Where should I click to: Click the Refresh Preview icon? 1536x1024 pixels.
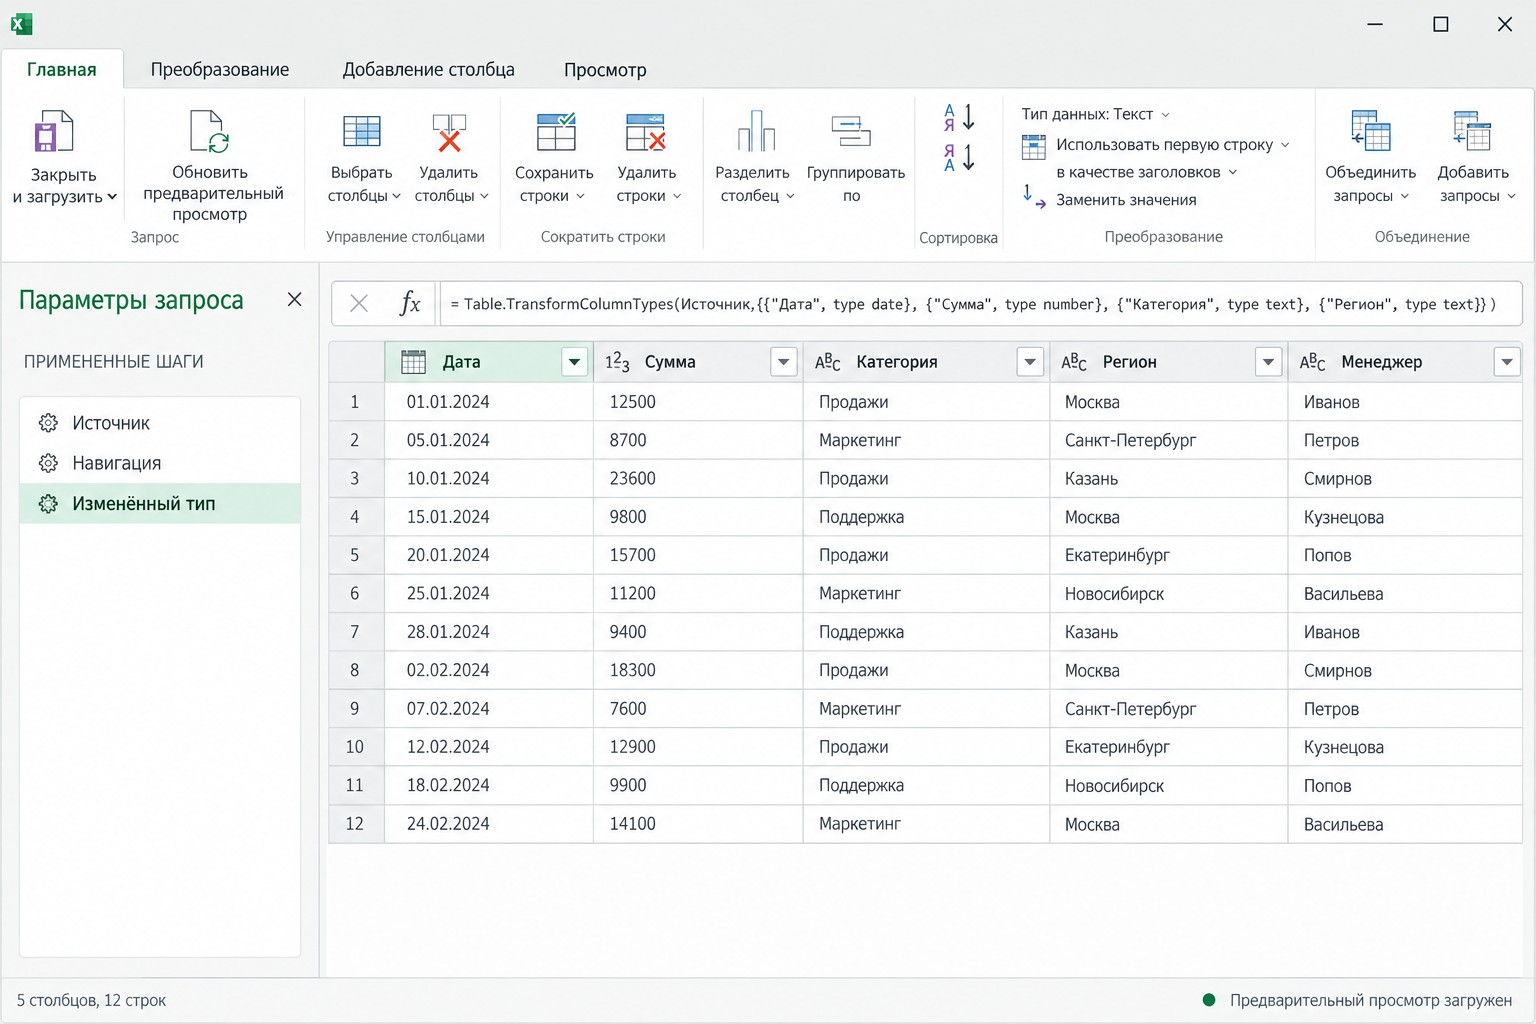210,131
